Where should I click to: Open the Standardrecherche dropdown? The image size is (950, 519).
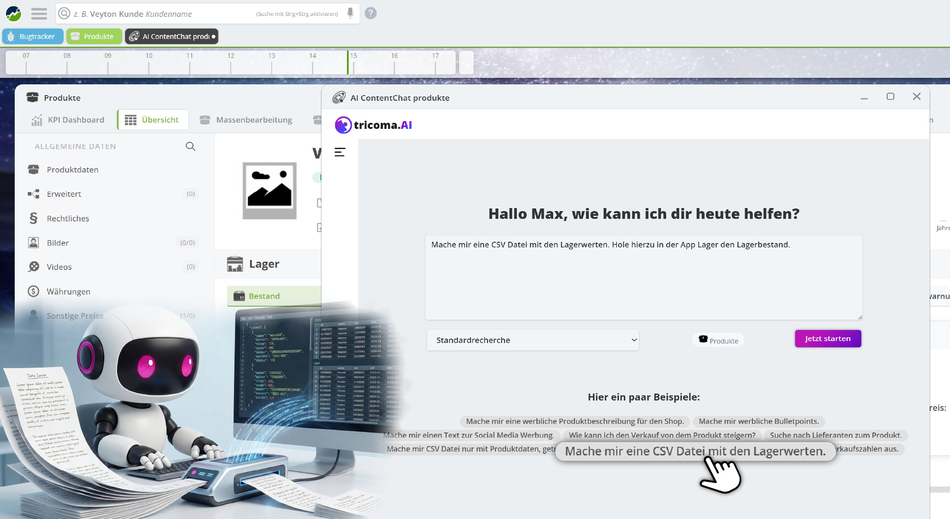click(x=533, y=340)
